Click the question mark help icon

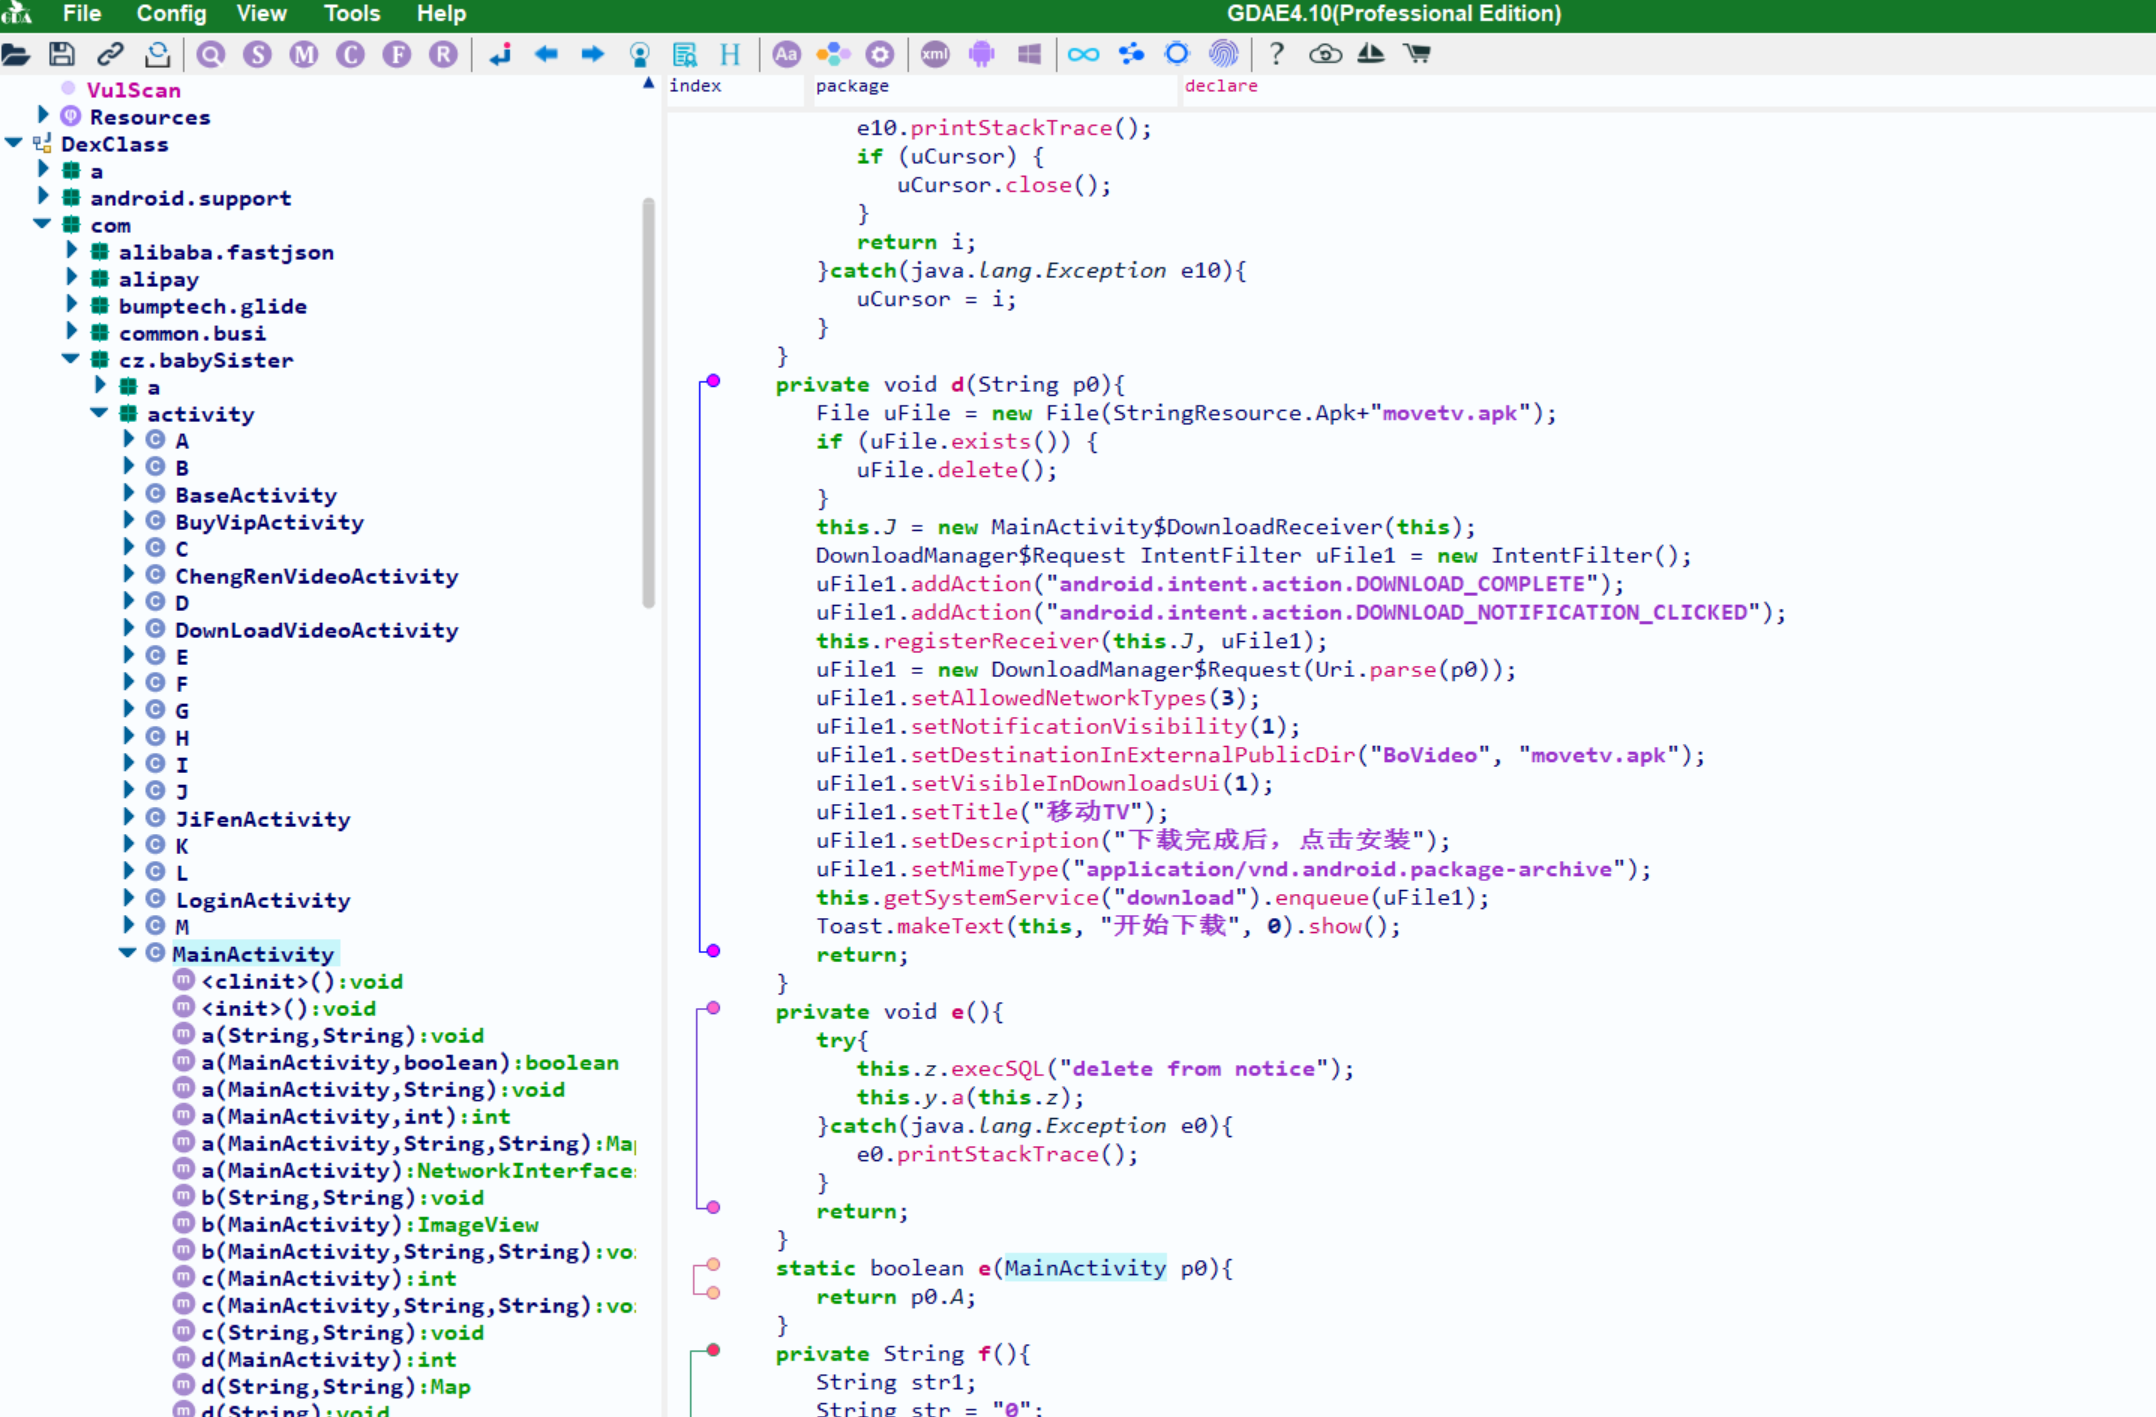1277,54
